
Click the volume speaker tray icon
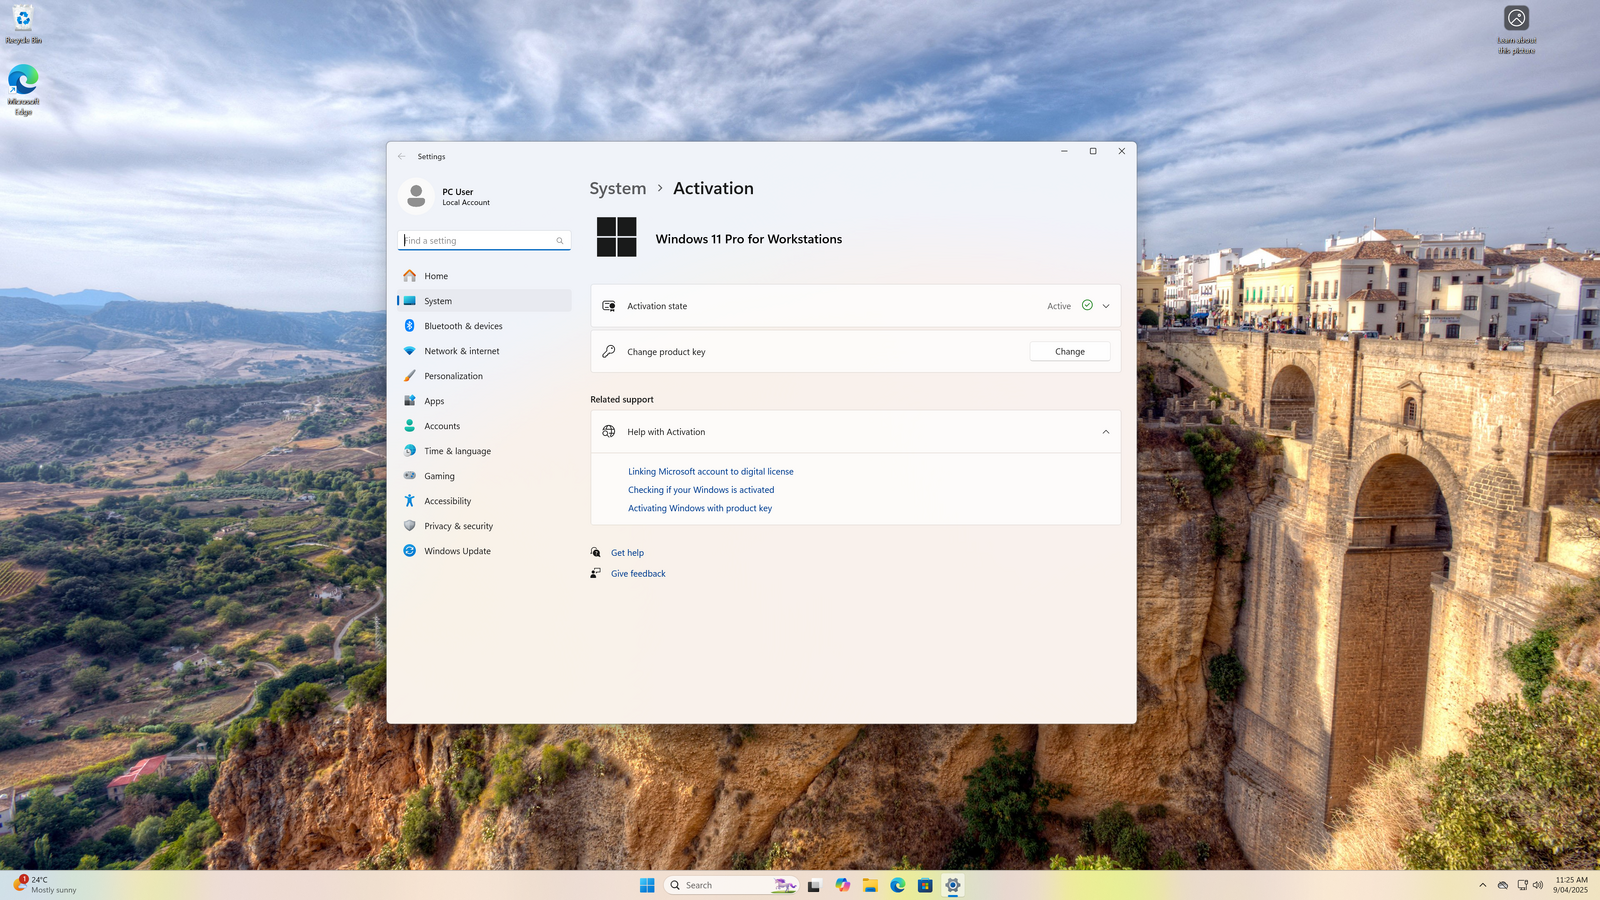1538,885
